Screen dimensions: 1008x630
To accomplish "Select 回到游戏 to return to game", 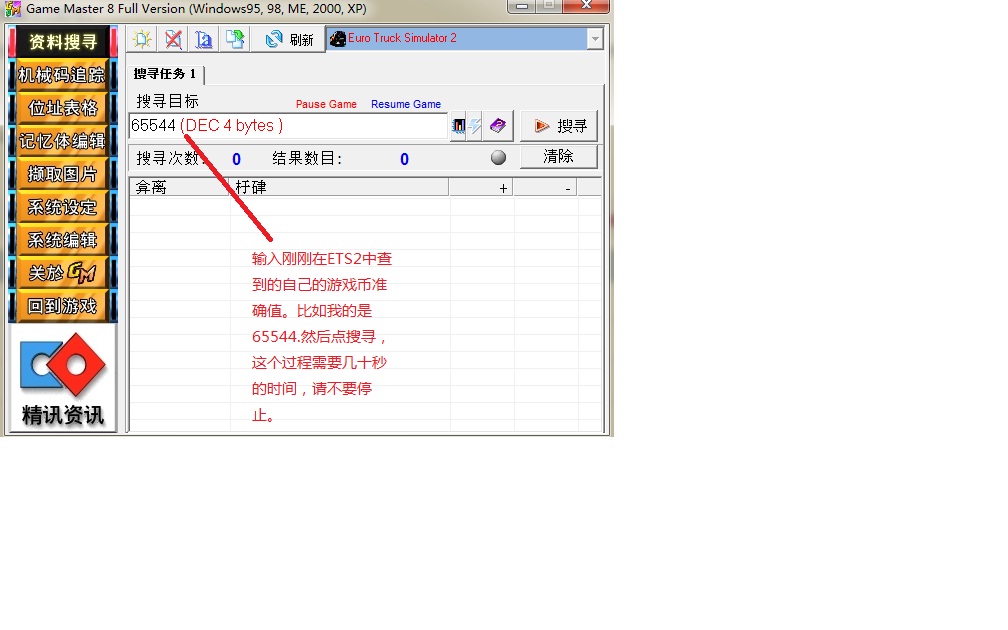I will point(62,306).
